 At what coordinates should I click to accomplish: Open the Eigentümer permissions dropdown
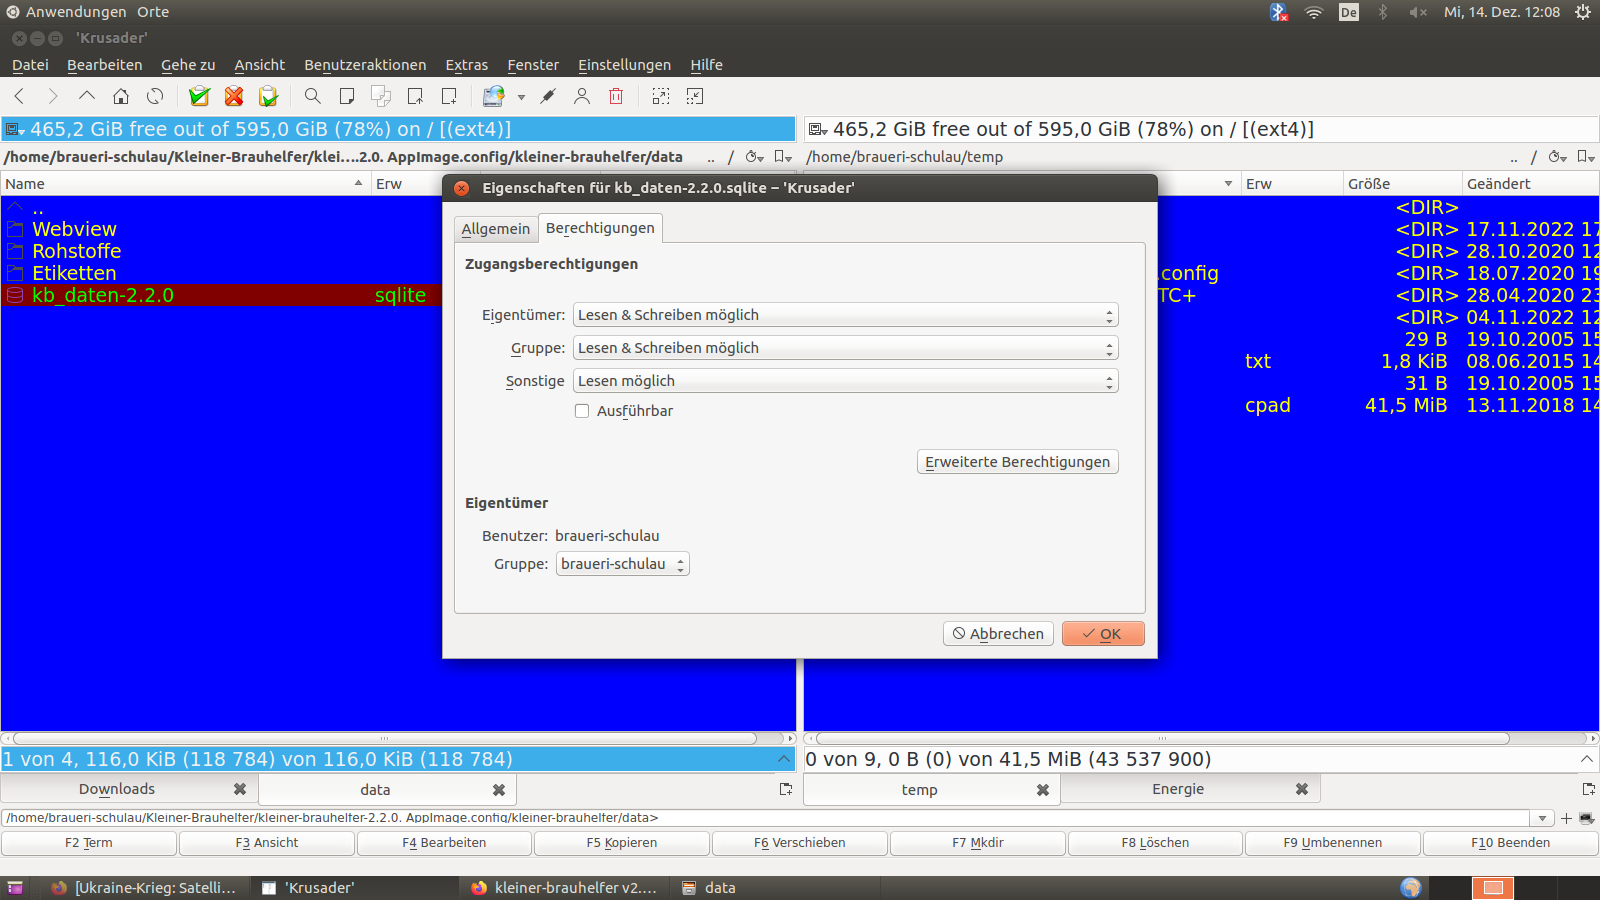845,315
